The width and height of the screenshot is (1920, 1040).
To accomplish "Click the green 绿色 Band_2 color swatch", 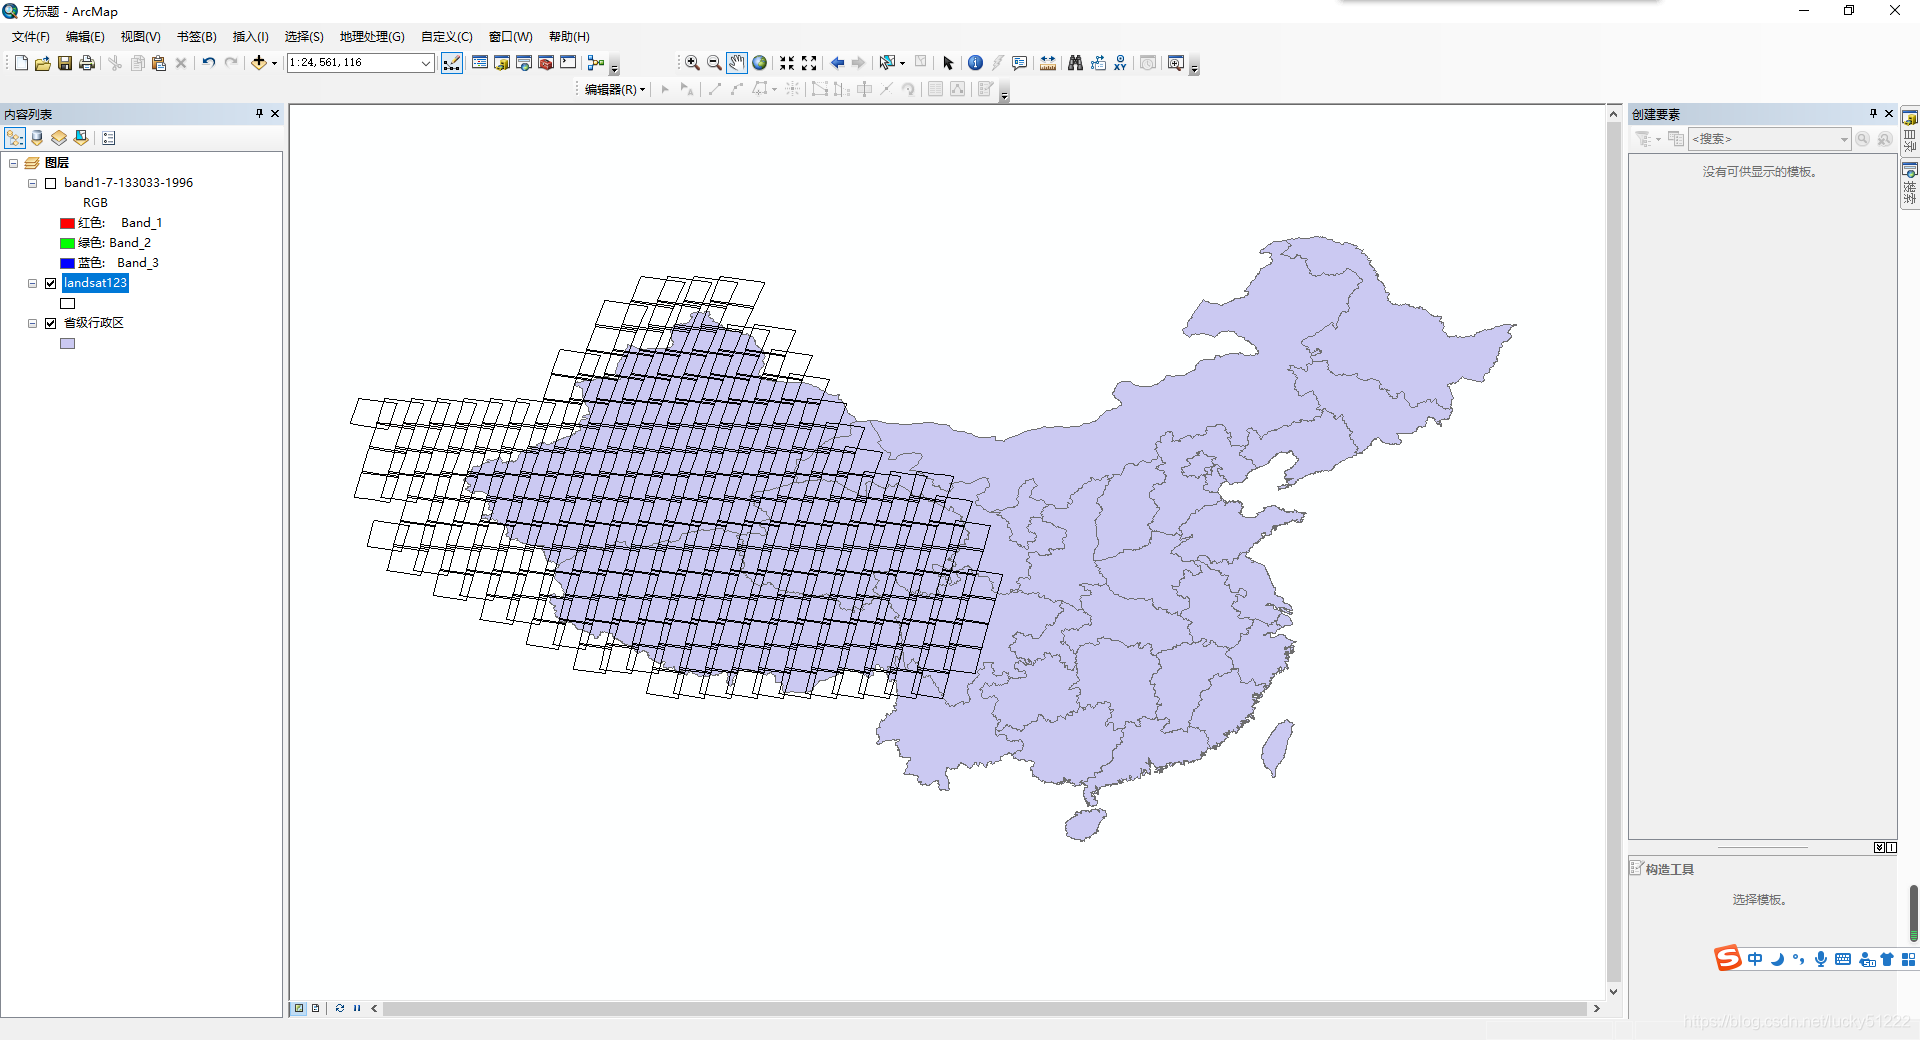I will [x=67, y=243].
